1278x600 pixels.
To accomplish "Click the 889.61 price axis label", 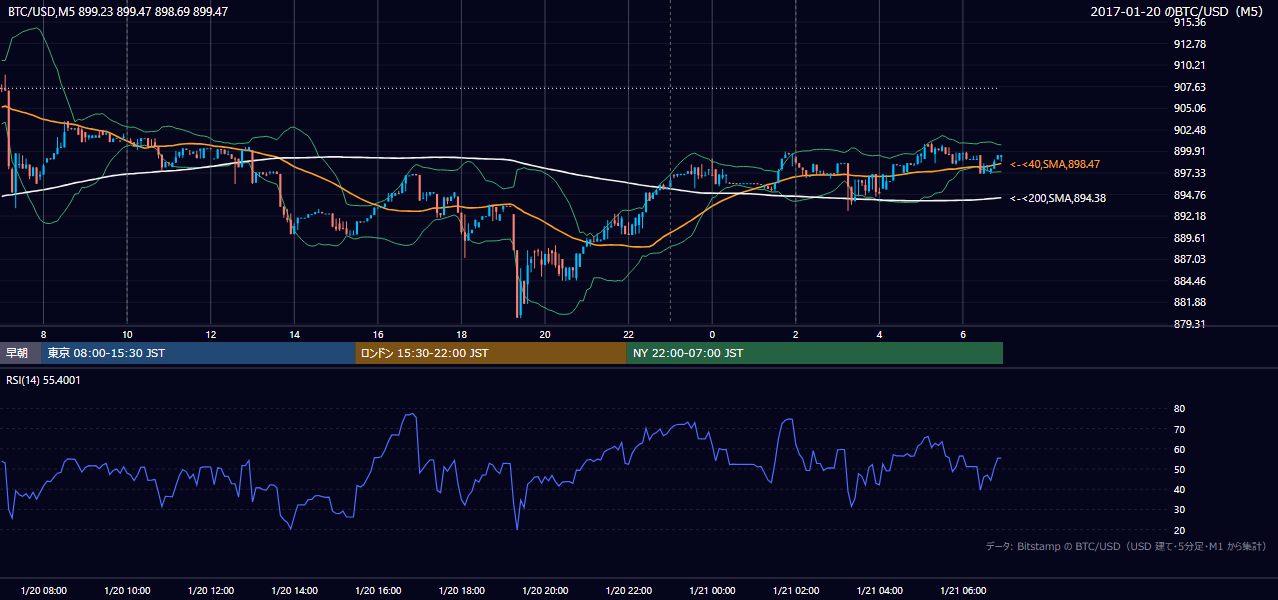I will (x=1189, y=238).
